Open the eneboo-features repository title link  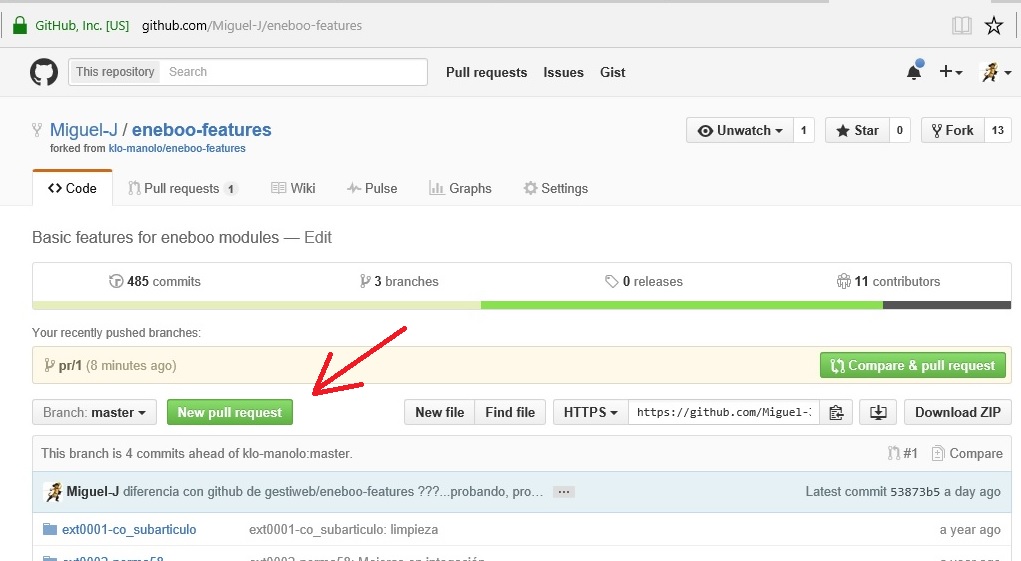pyautogui.click(x=202, y=130)
